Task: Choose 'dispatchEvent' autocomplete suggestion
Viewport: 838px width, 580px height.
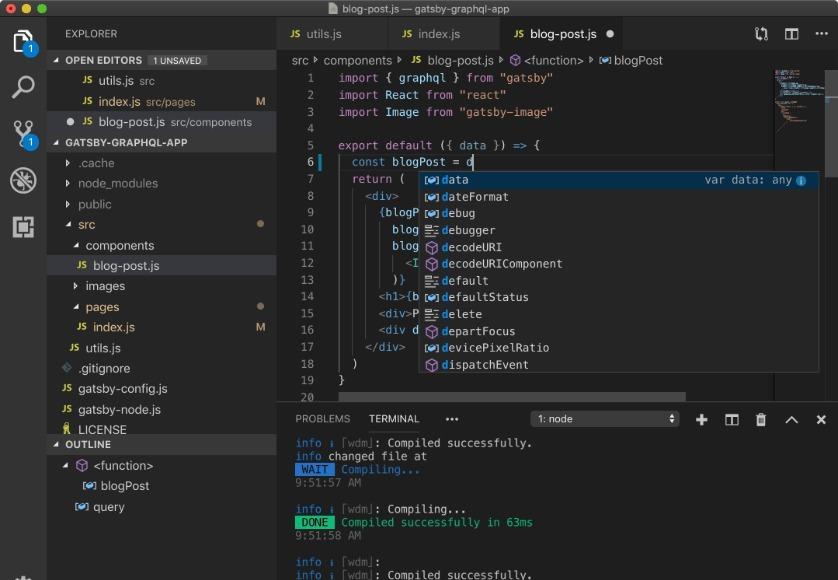Action: coord(619,365)
